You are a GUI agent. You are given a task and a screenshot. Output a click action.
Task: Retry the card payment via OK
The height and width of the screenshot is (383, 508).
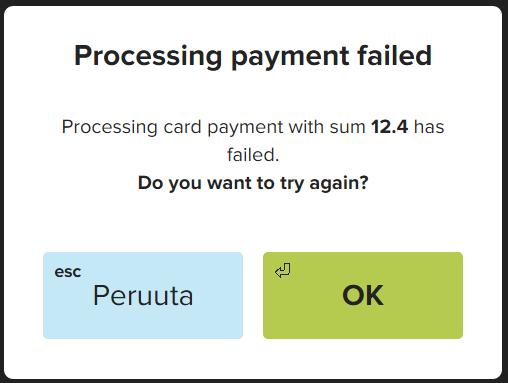[x=363, y=295]
